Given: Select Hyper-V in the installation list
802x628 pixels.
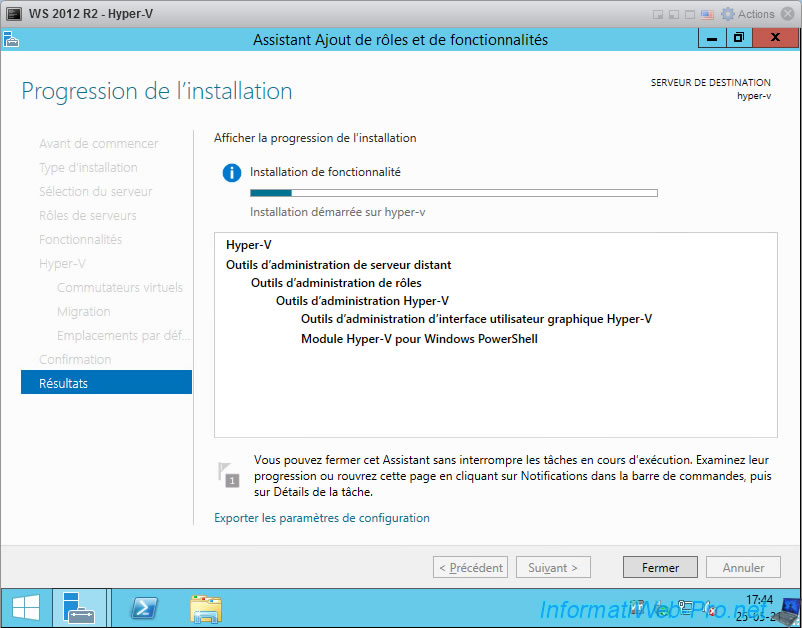Looking at the screenshot, I should [249, 245].
